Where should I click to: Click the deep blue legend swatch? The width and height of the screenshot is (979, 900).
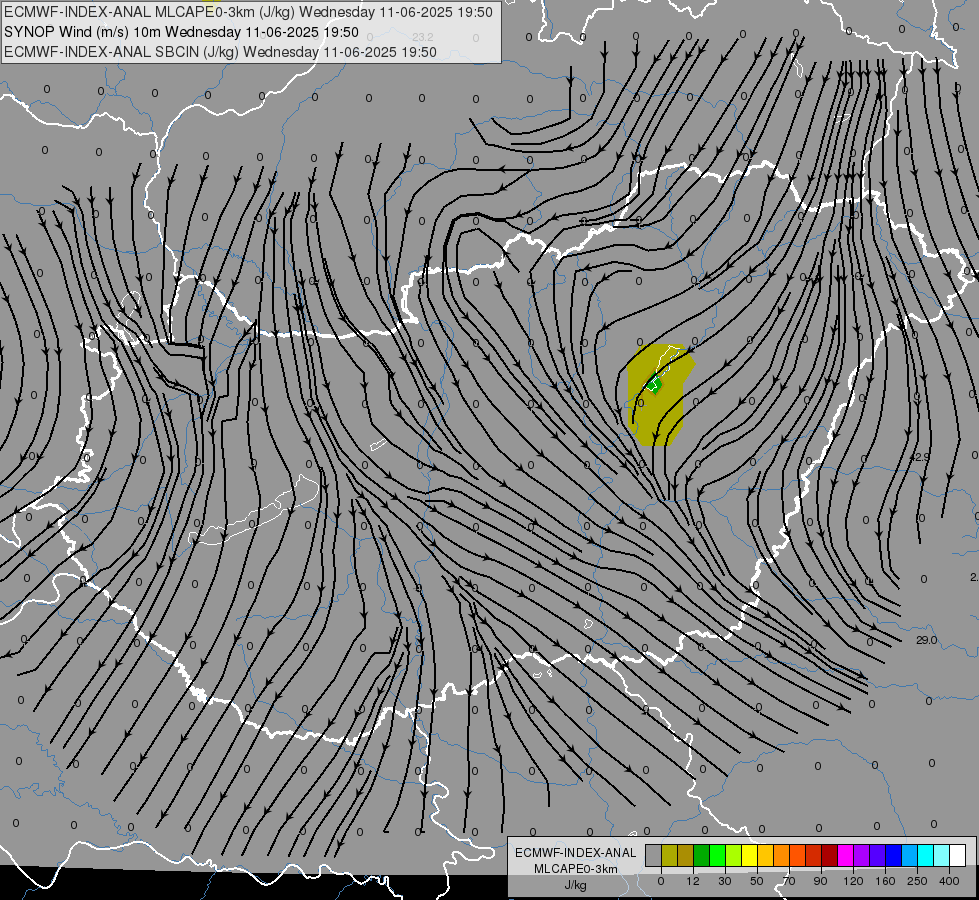893,855
